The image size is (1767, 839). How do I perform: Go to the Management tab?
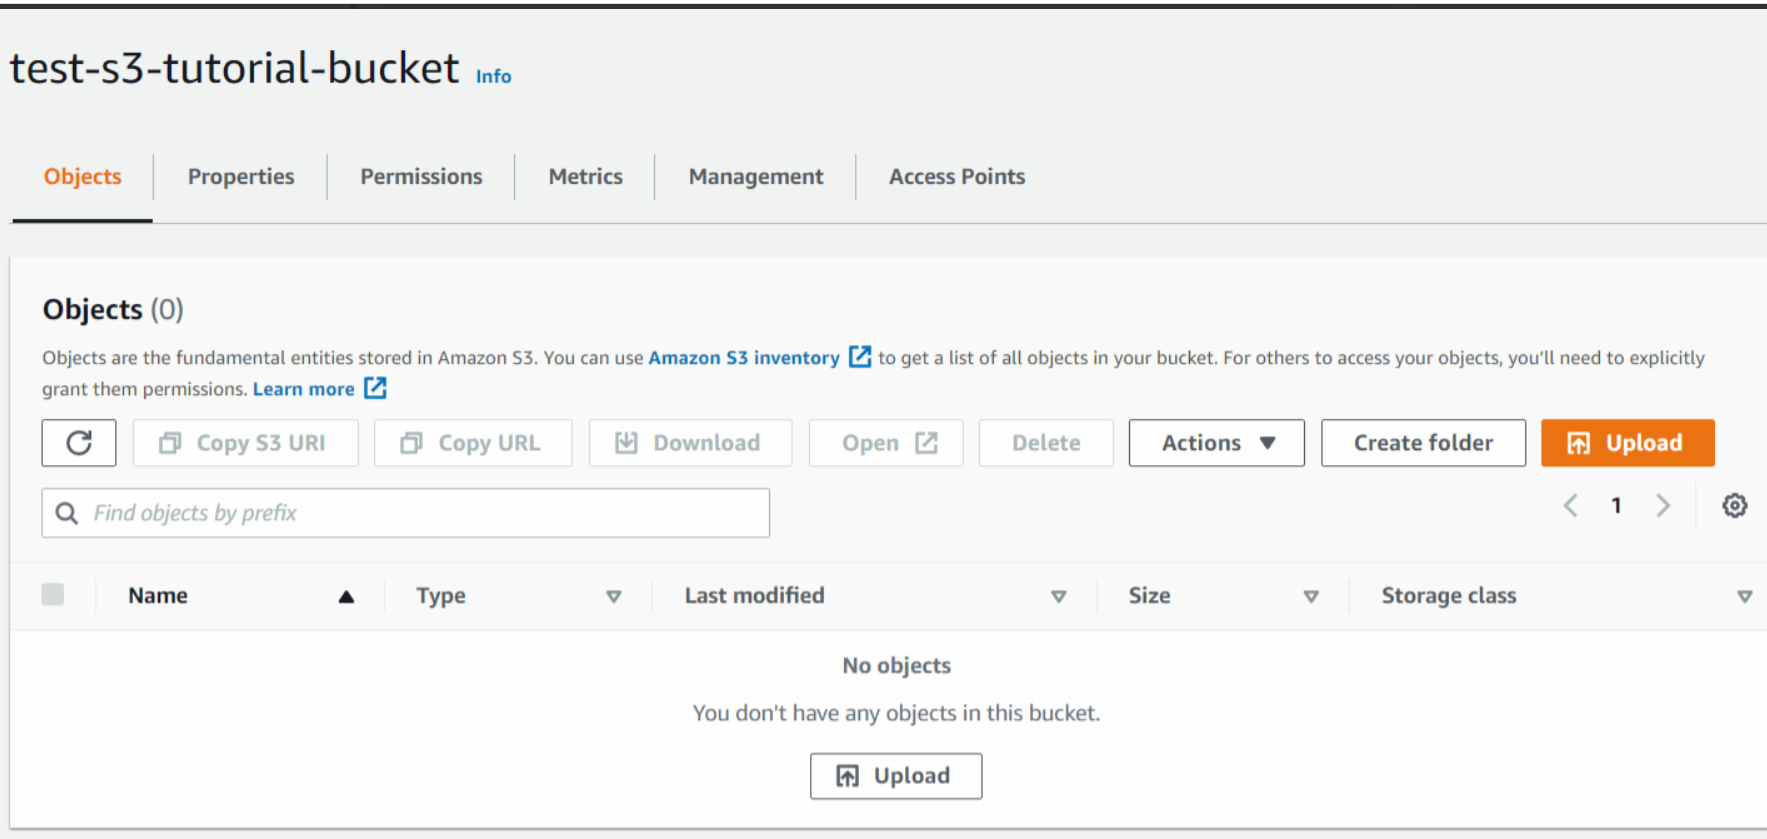[x=756, y=177]
